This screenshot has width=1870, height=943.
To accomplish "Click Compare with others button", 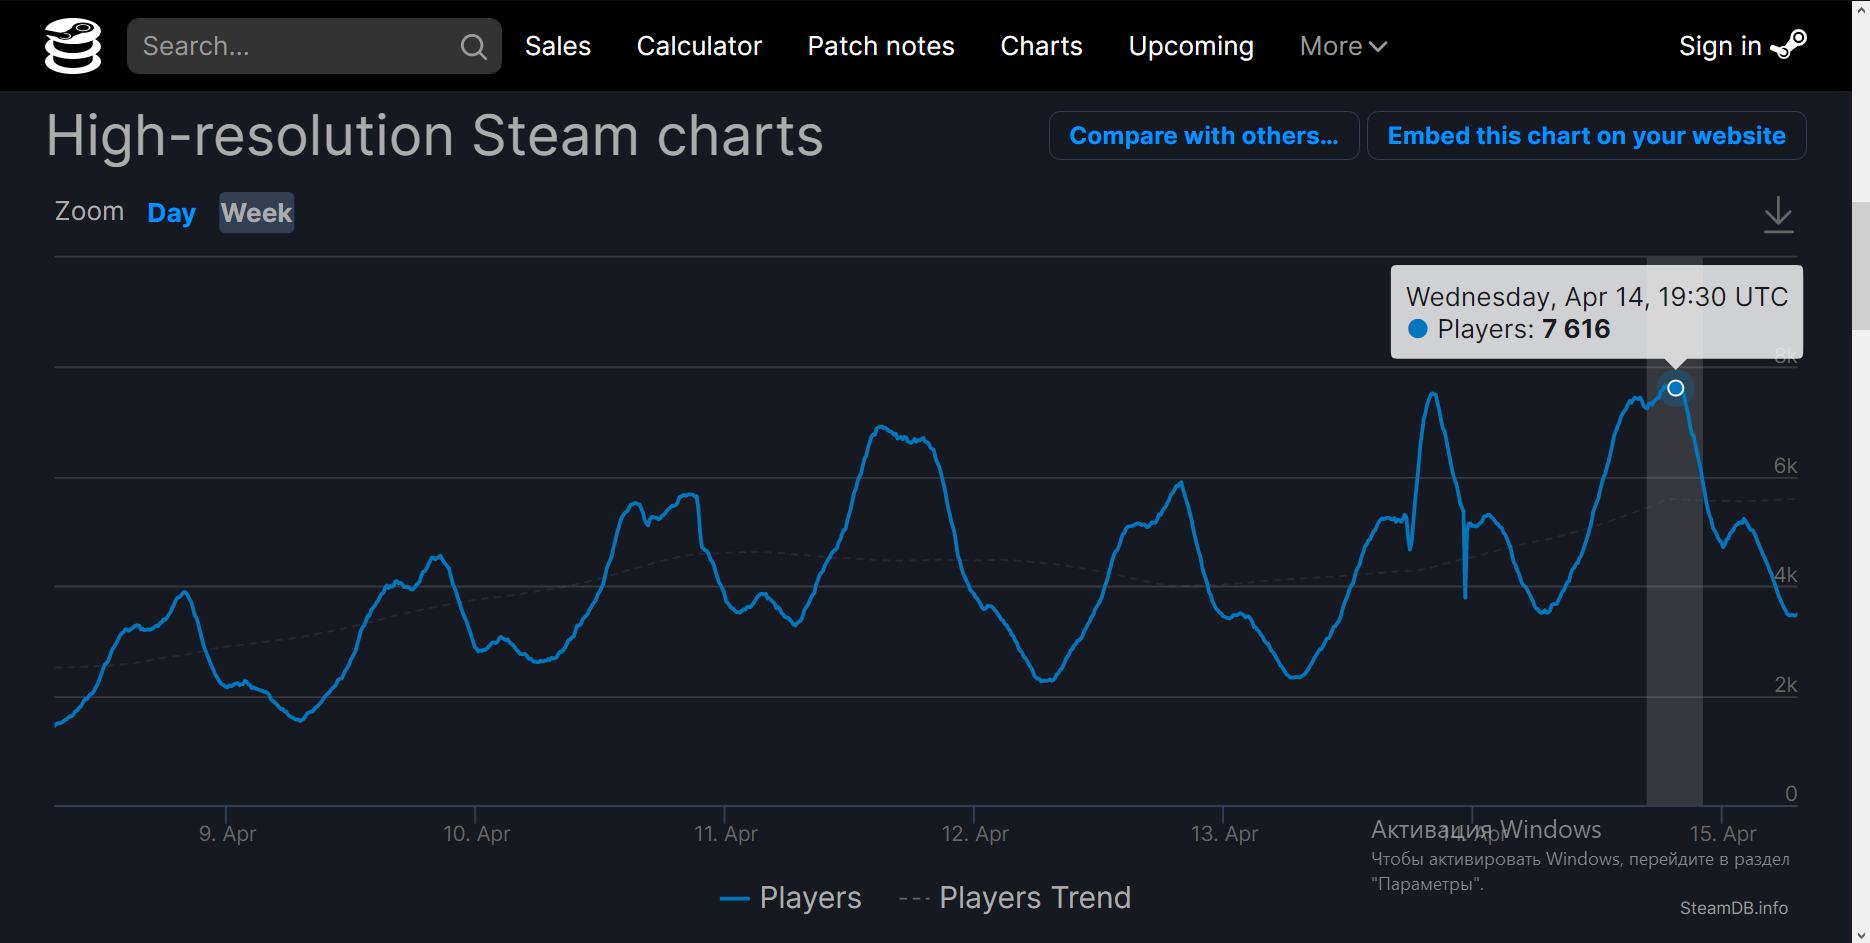I will click(1204, 135).
